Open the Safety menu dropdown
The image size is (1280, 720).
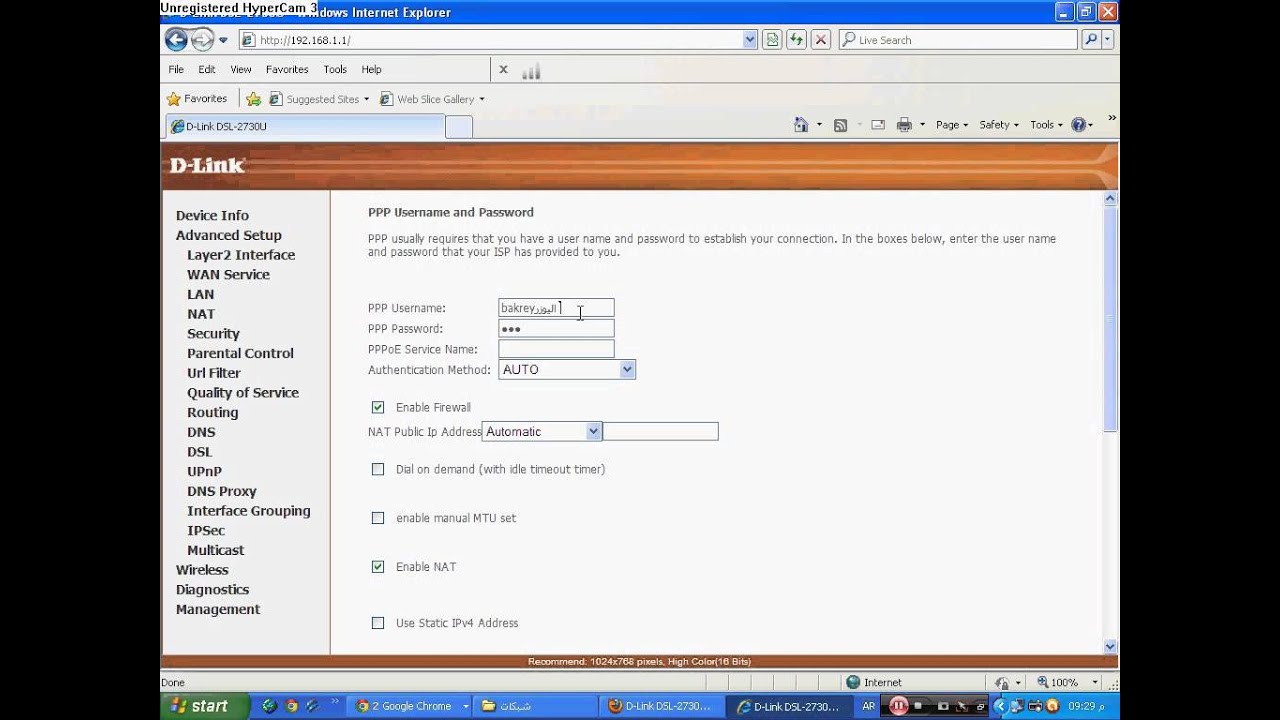(x=999, y=125)
